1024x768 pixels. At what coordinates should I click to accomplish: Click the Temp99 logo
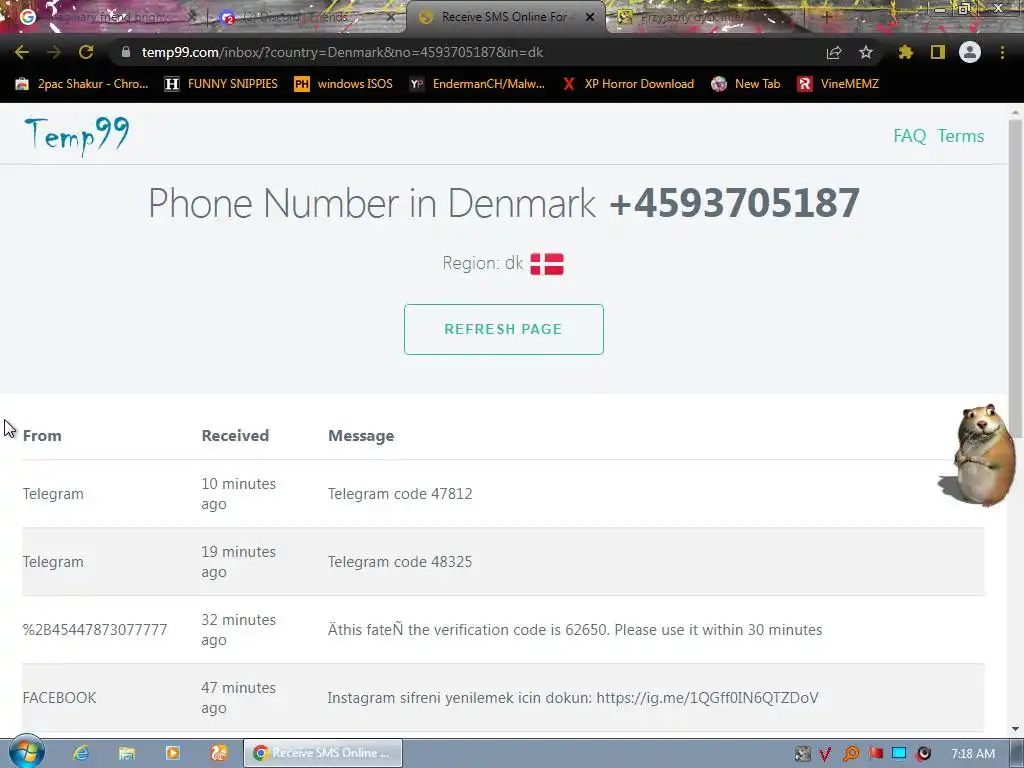pos(76,136)
